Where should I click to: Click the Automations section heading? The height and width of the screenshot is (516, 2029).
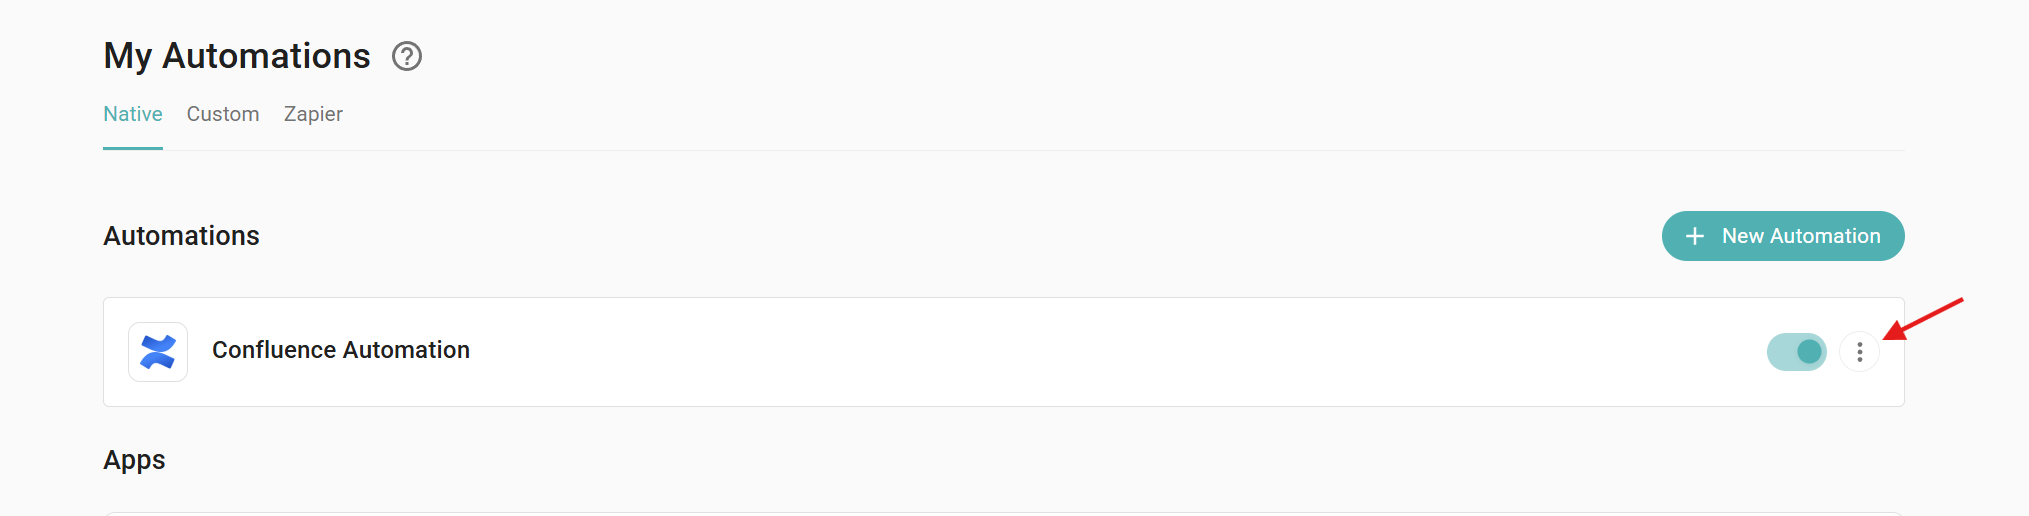coord(181,236)
